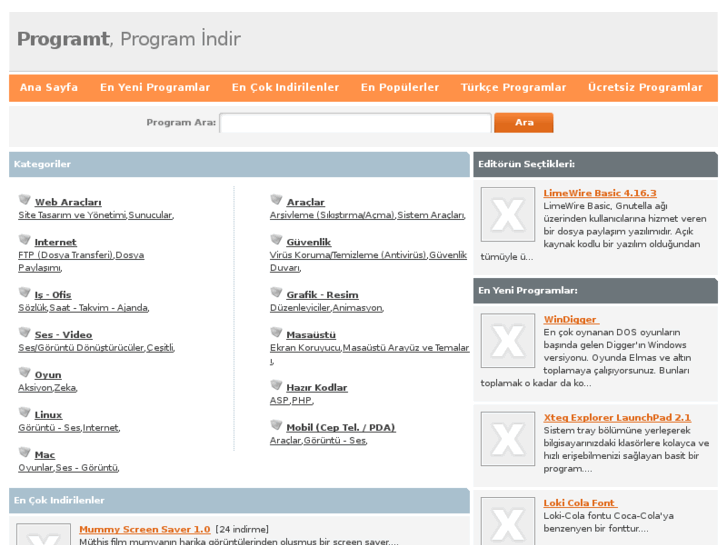Click the Mummy Screen Saver thumbnail
Viewport: 727px width, 545px height.
[44, 534]
